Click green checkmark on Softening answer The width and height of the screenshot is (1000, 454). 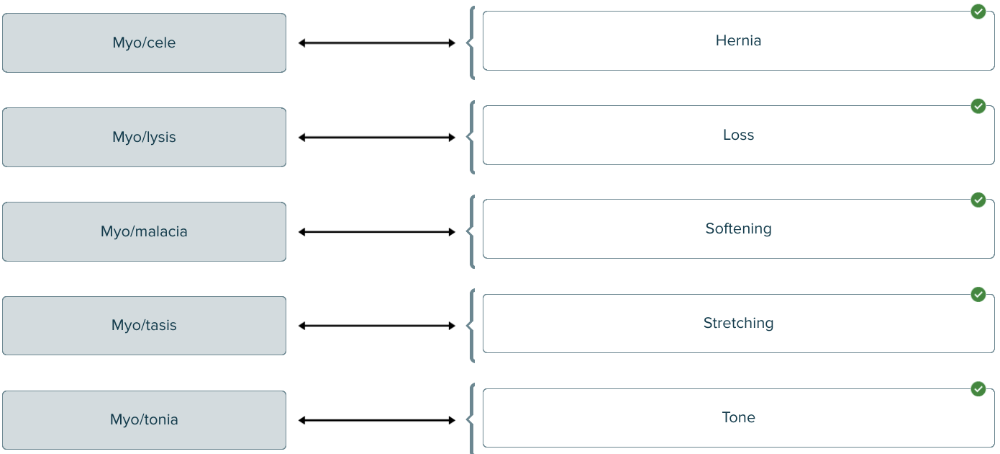[x=978, y=200]
